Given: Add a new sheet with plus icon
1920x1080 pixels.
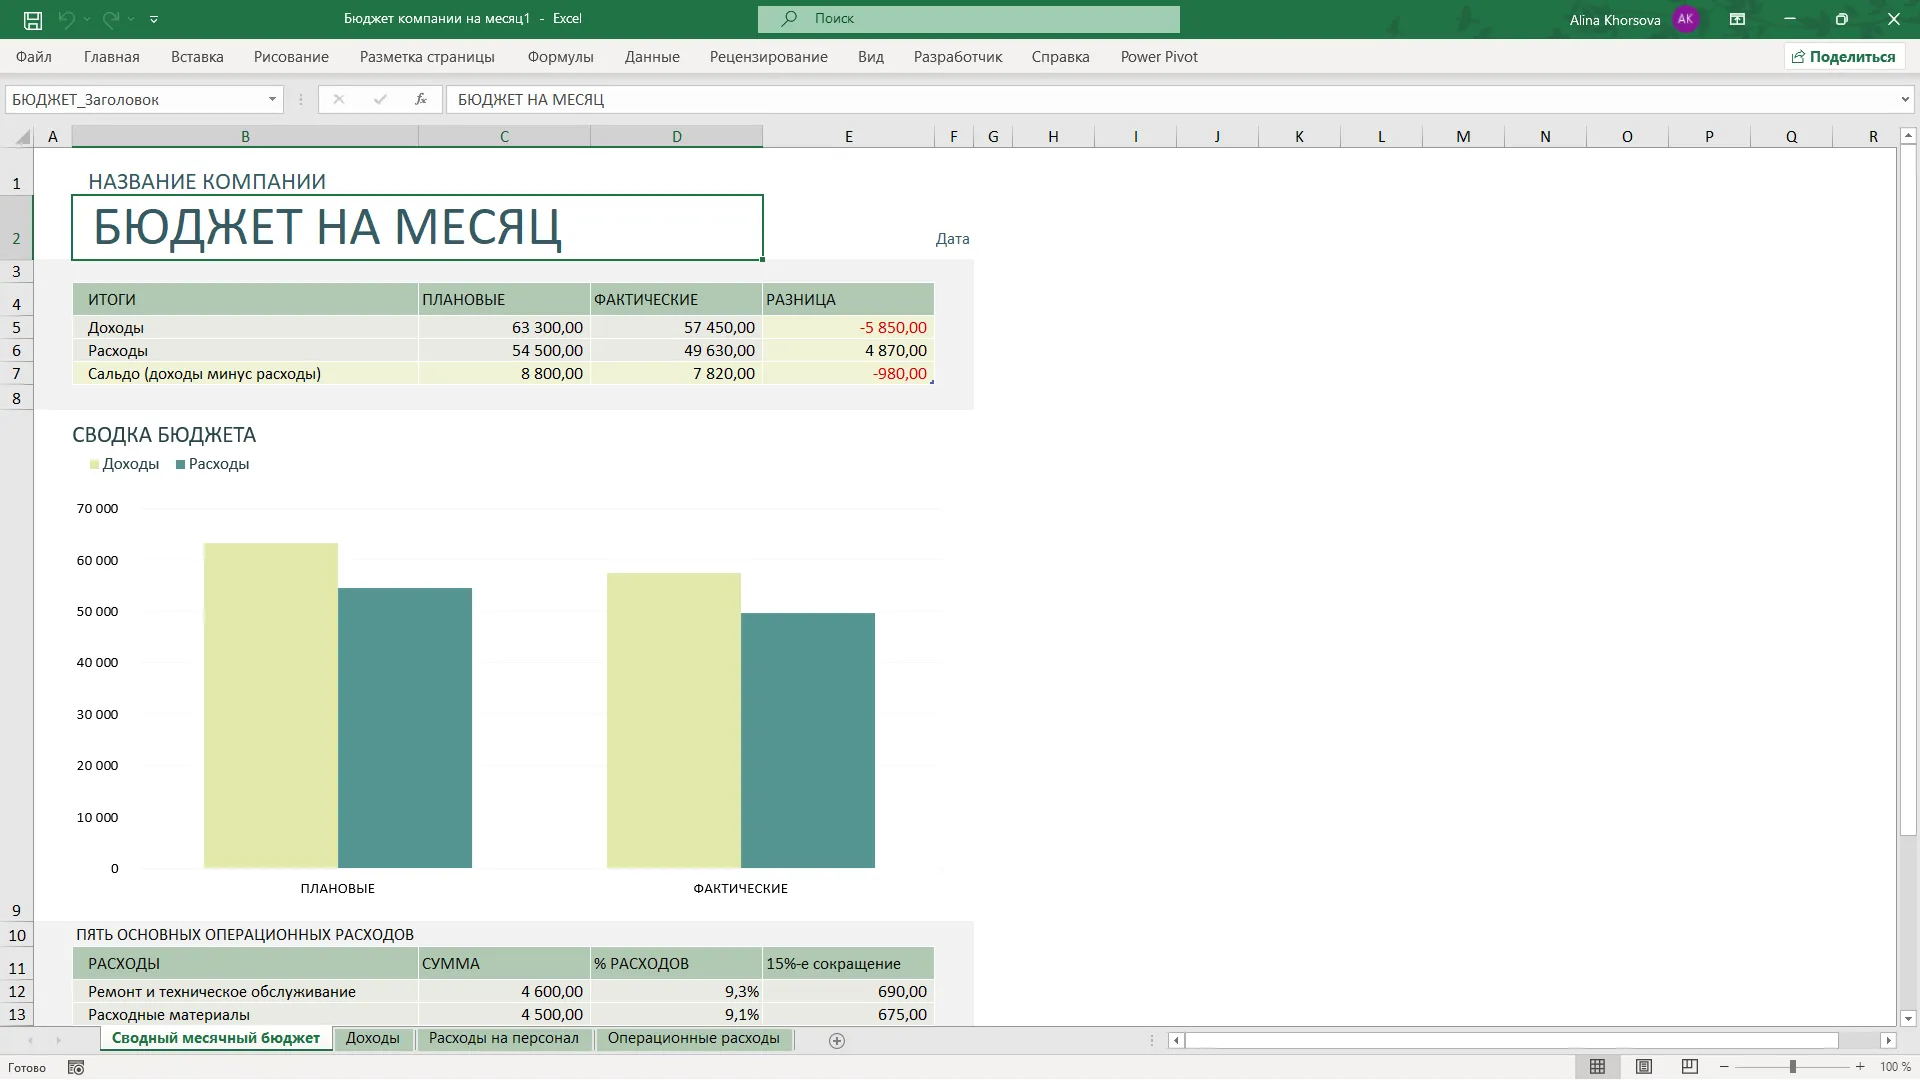Looking at the screenshot, I should coord(837,1041).
